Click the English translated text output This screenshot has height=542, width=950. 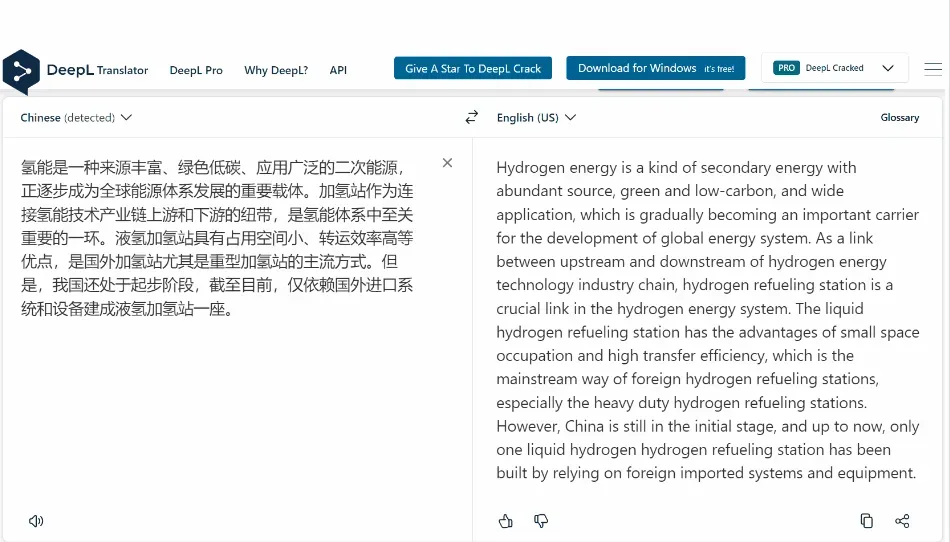pos(708,320)
